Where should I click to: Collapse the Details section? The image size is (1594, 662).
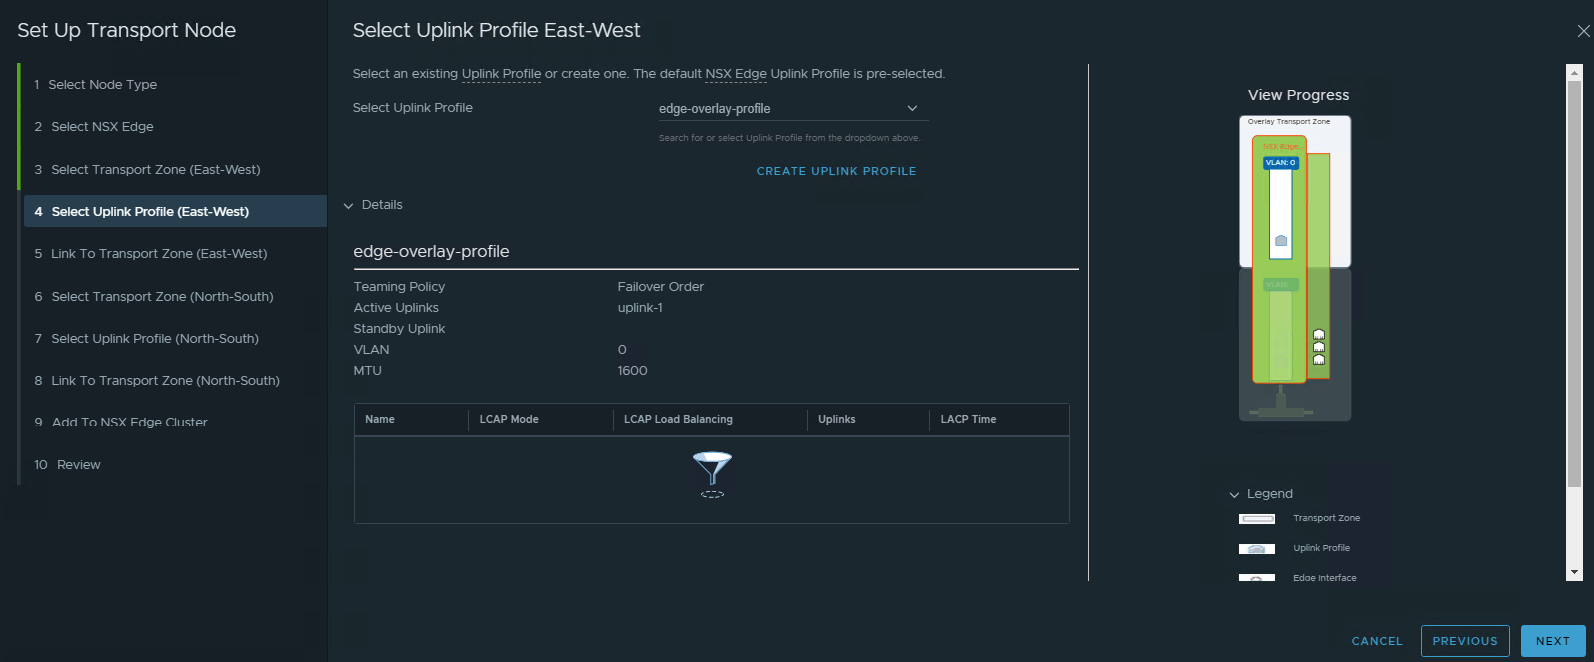(349, 205)
